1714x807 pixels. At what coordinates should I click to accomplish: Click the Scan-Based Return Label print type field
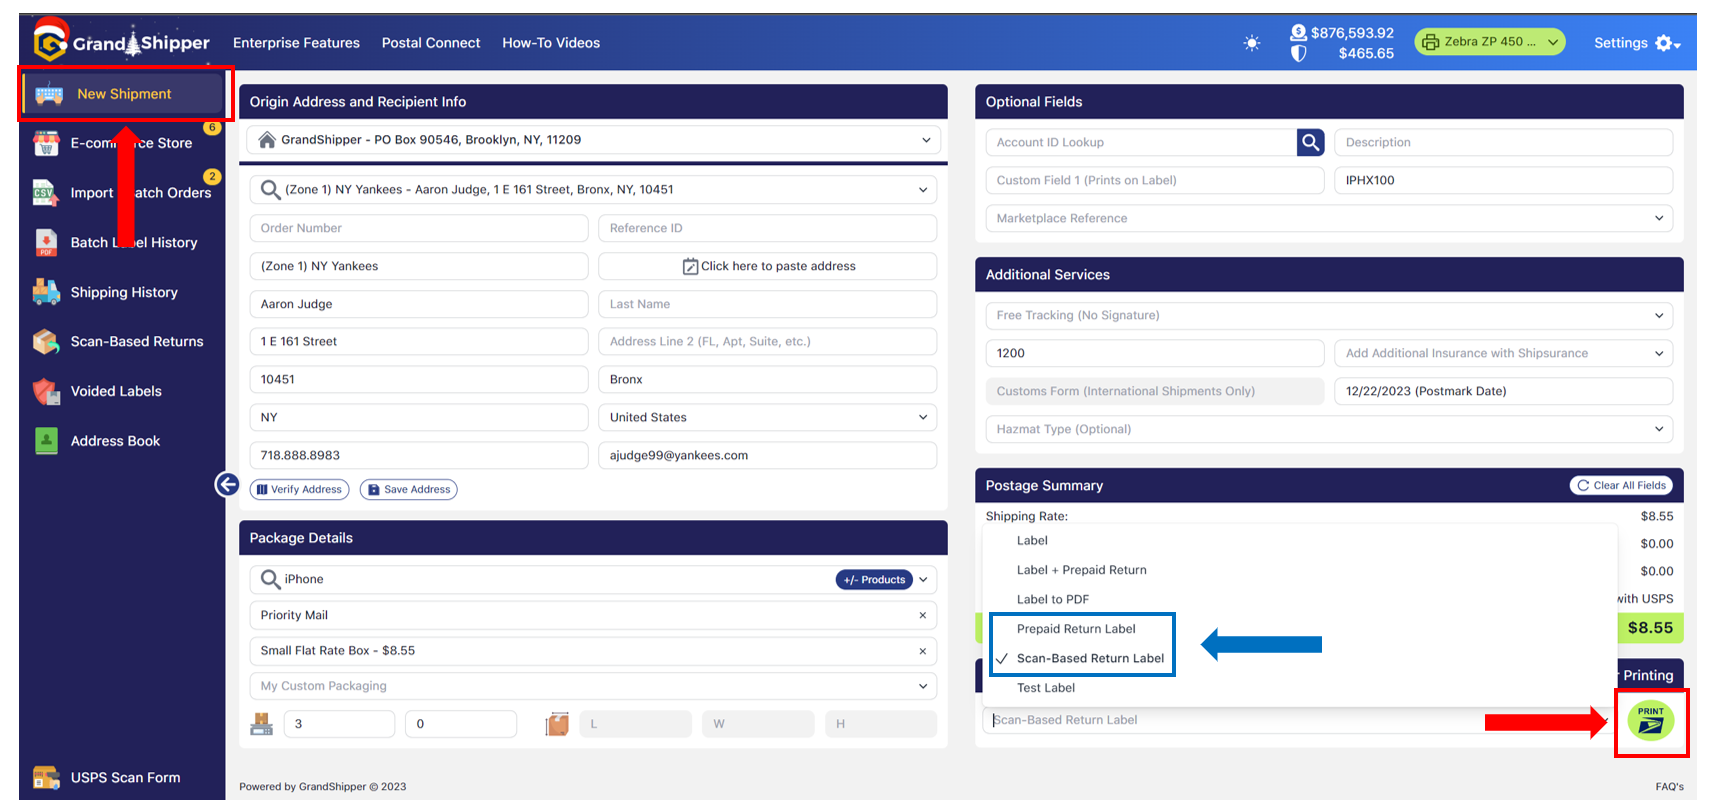click(x=1298, y=720)
